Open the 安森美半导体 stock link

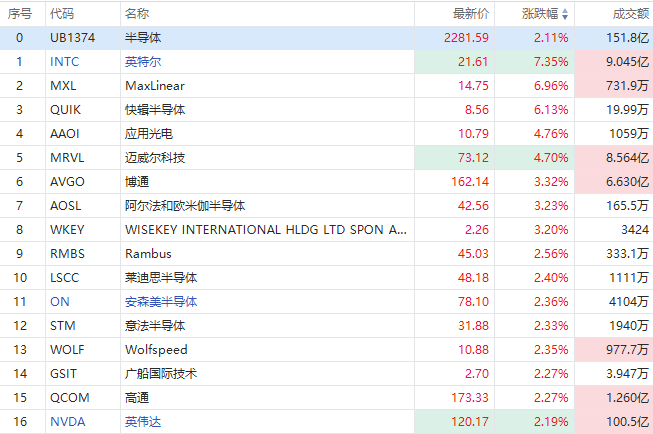pos(161,302)
